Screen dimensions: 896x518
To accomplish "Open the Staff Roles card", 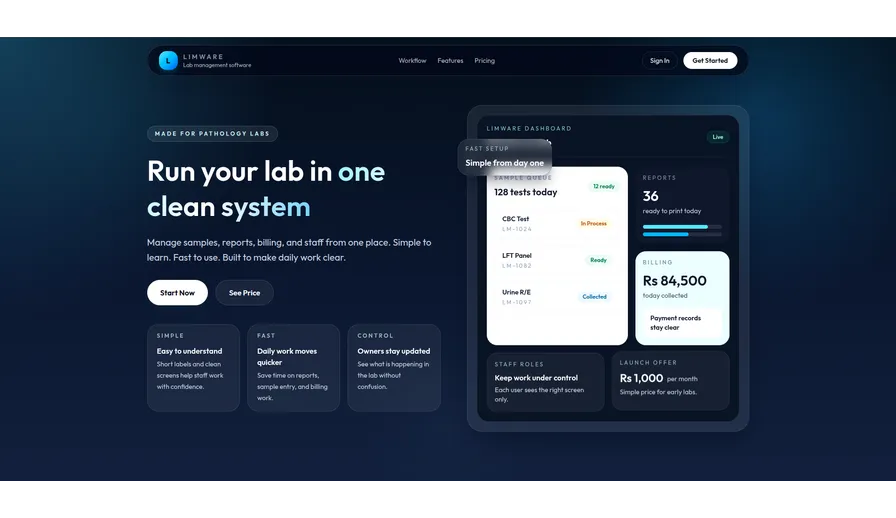I will coord(545,382).
